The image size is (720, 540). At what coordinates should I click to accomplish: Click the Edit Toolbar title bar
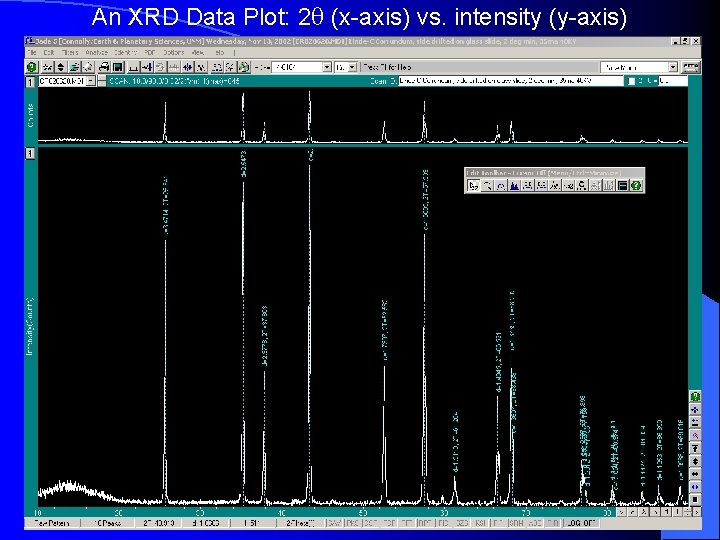click(x=554, y=173)
